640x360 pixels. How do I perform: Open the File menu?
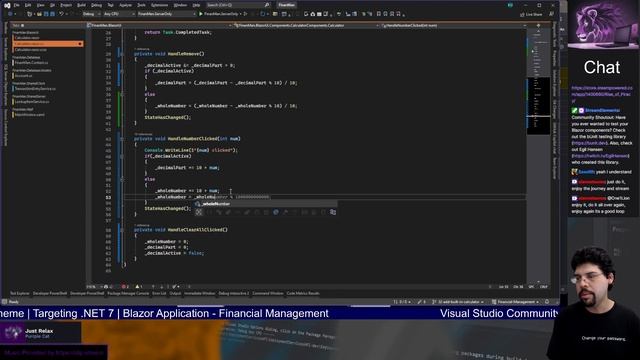pyautogui.click(x=17, y=5)
